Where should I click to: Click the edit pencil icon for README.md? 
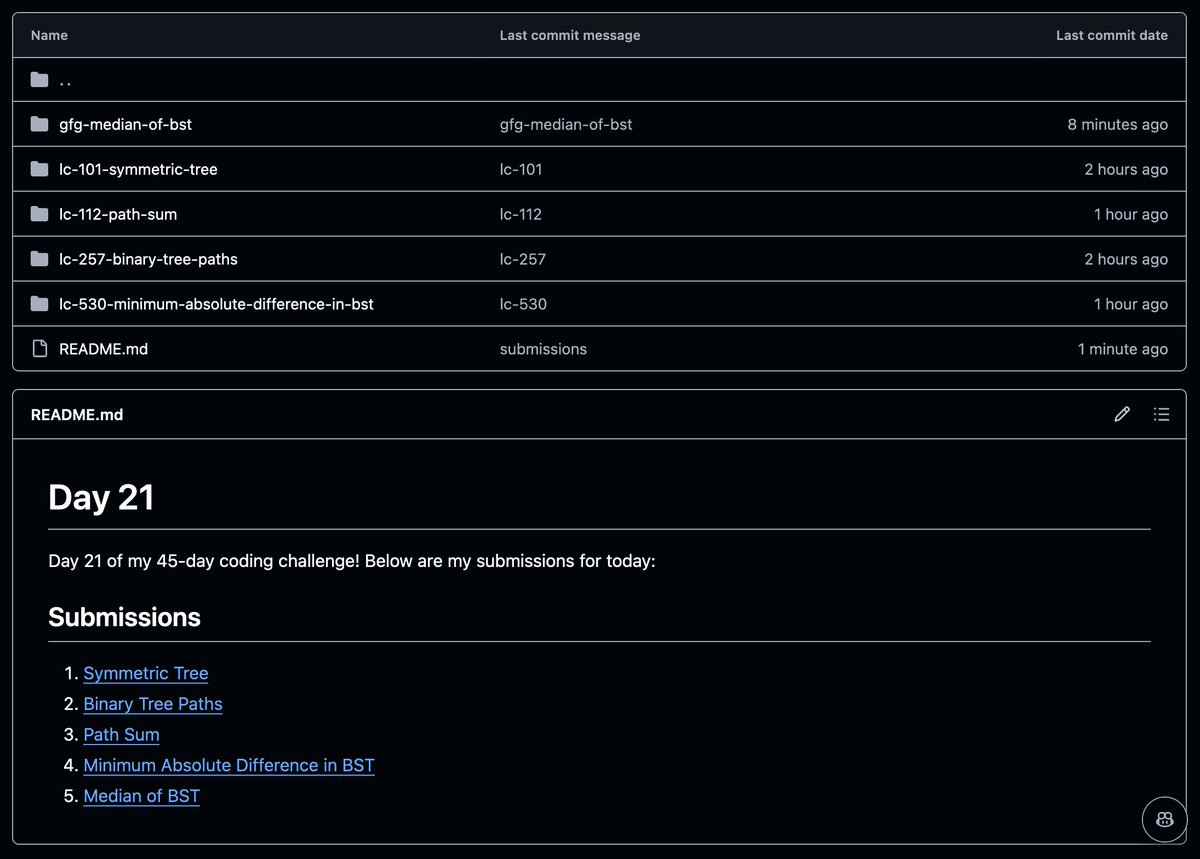tap(1122, 414)
